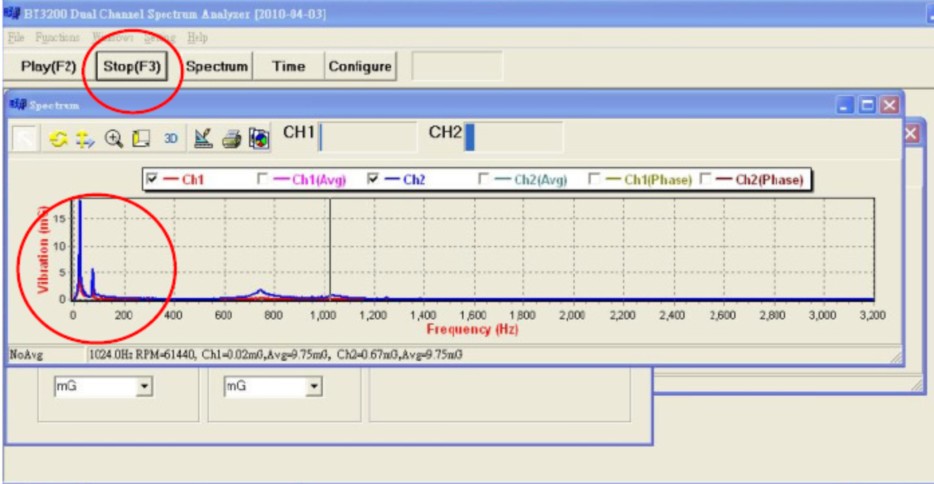Close the Spectrum window

[889, 105]
